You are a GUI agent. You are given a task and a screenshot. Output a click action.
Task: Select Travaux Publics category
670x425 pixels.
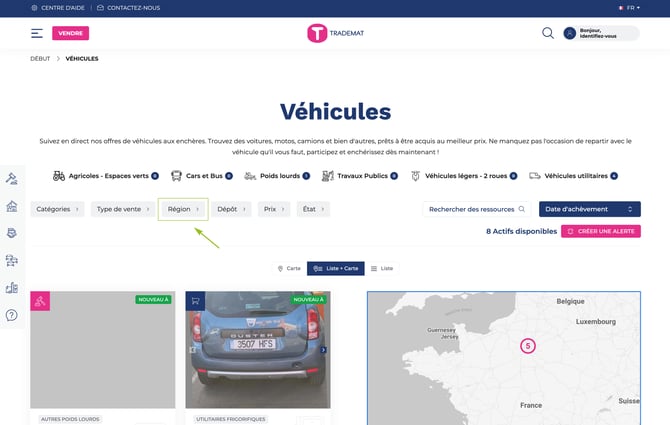(360, 176)
